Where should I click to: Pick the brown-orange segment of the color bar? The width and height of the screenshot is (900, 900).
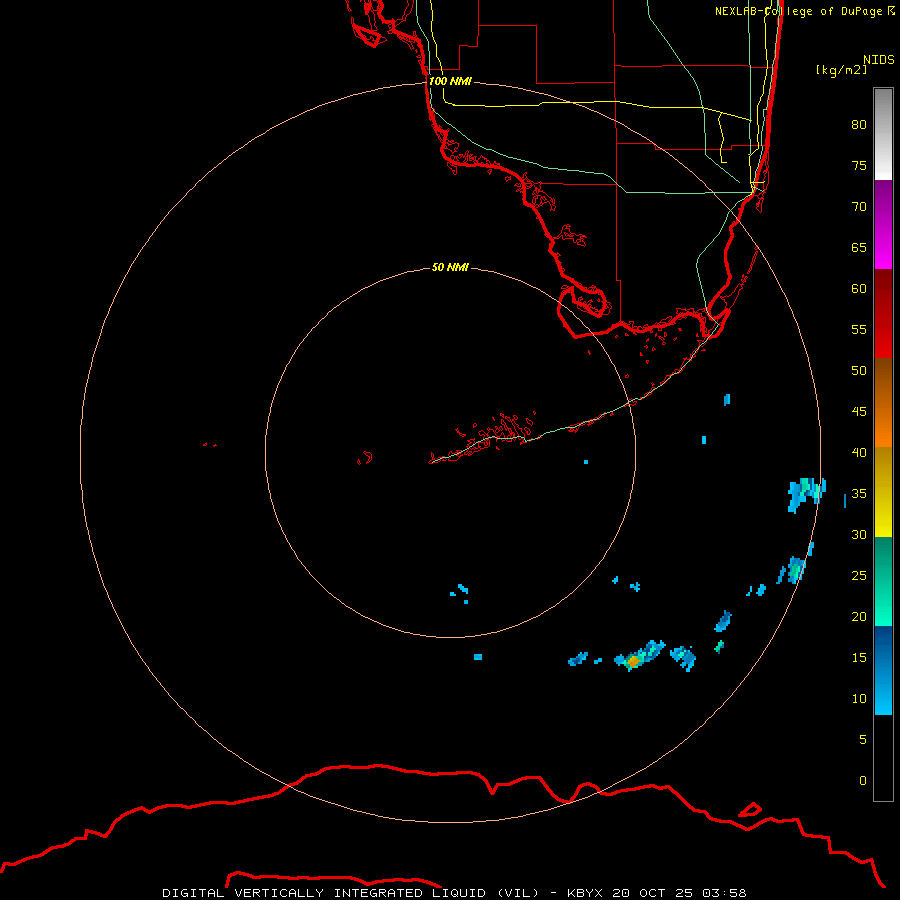(x=883, y=402)
